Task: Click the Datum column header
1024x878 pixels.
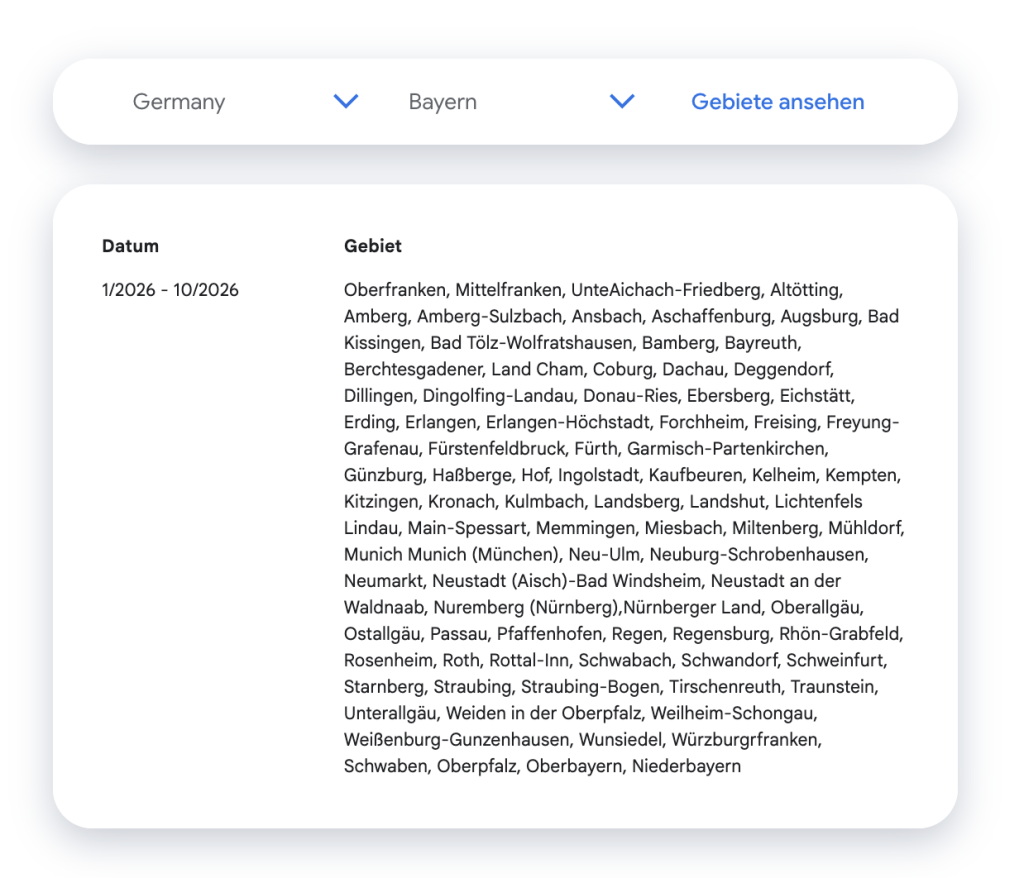Action: coord(130,246)
